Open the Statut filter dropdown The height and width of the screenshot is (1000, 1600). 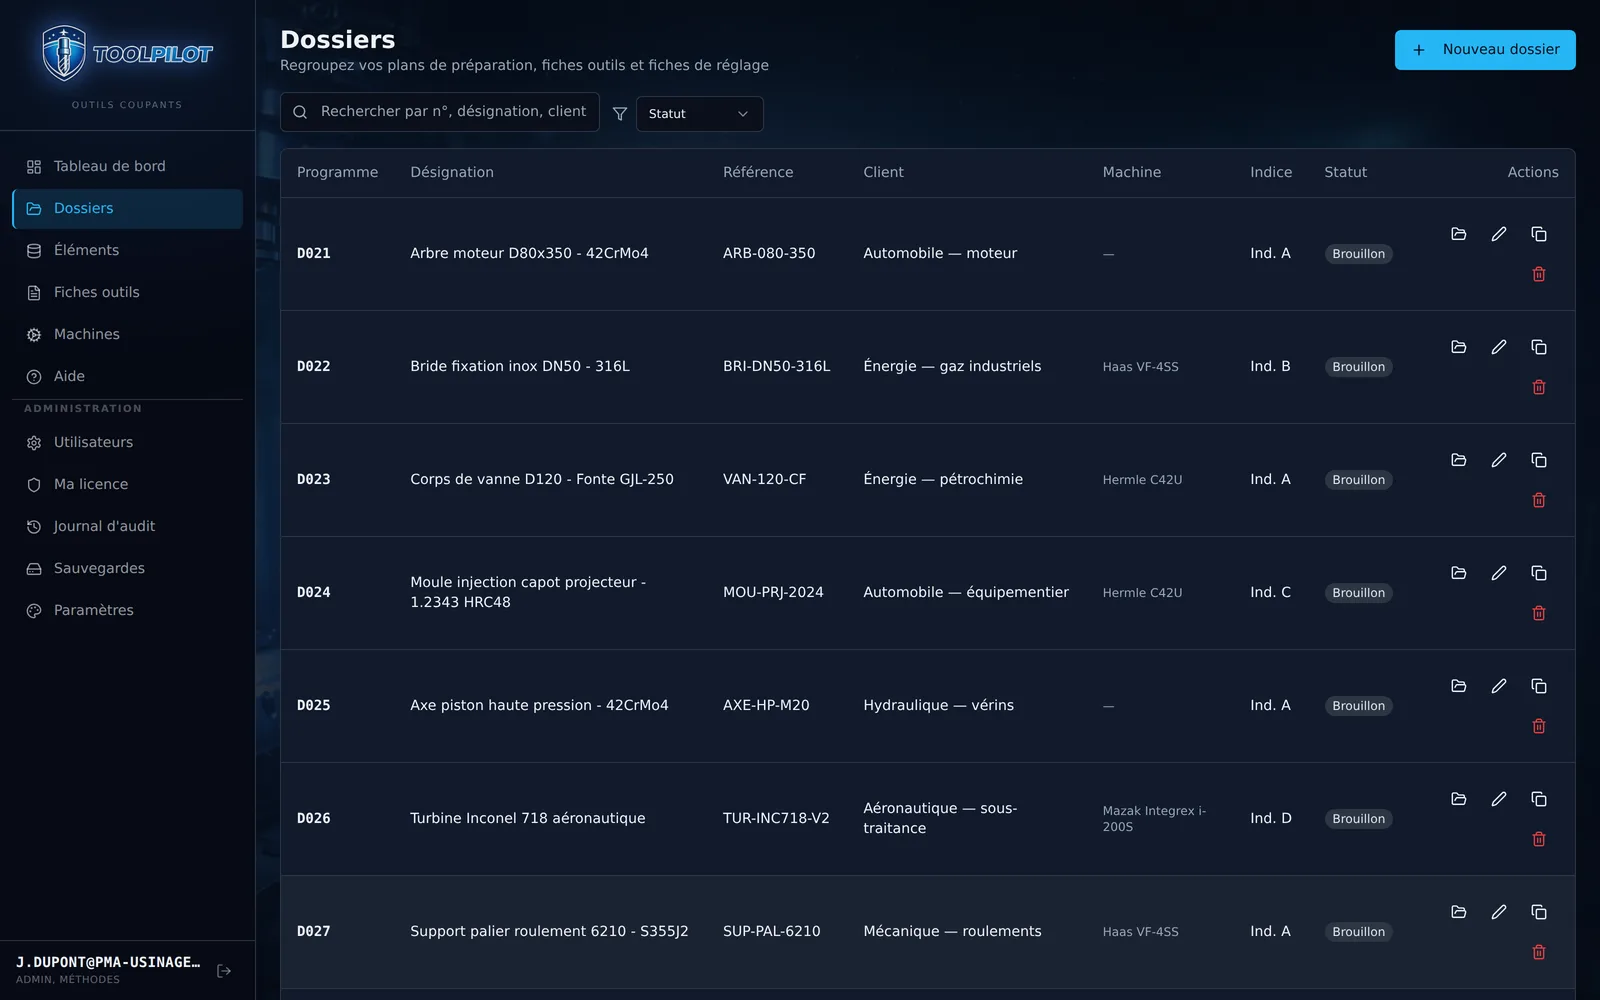(699, 114)
